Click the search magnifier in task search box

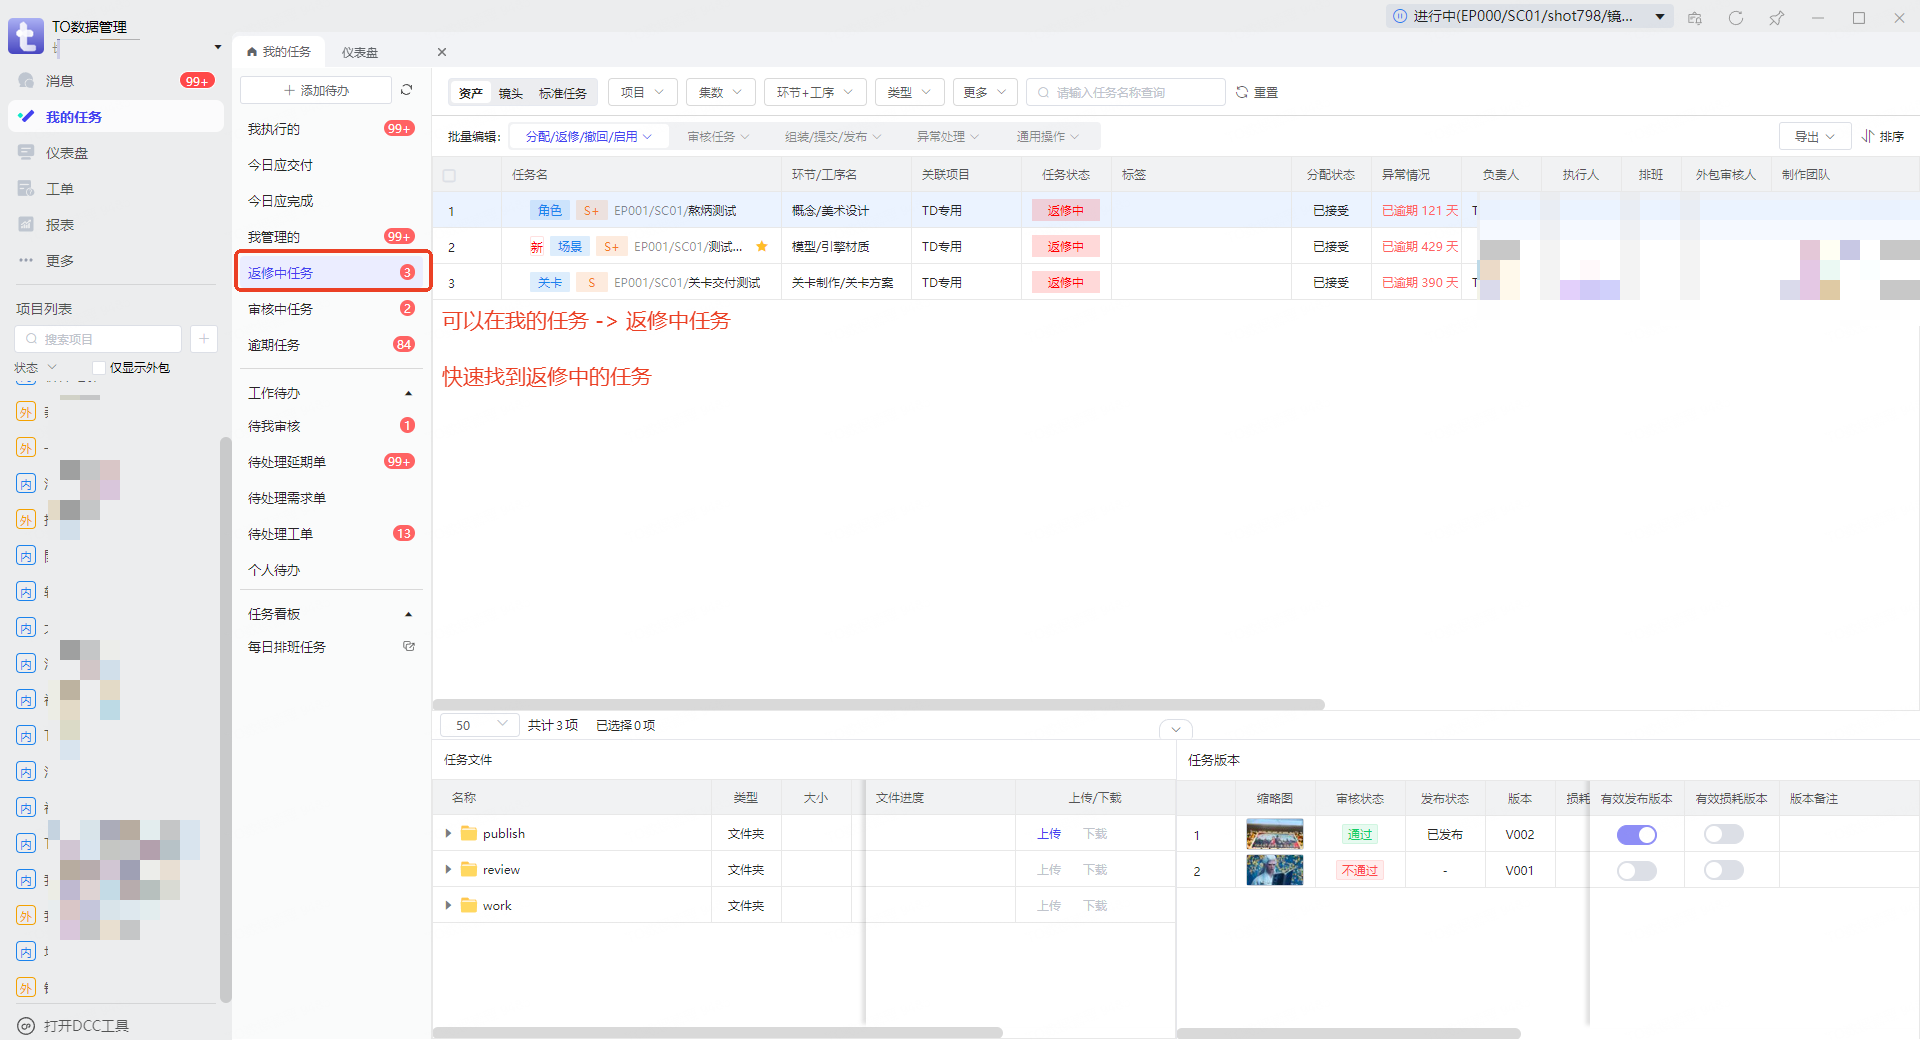(1043, 92)
